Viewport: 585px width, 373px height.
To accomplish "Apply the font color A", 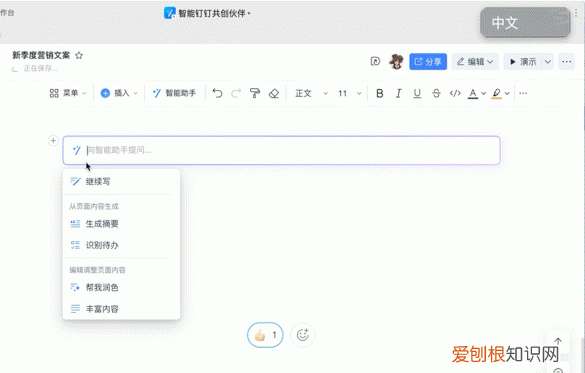I will tap(473, 93).
